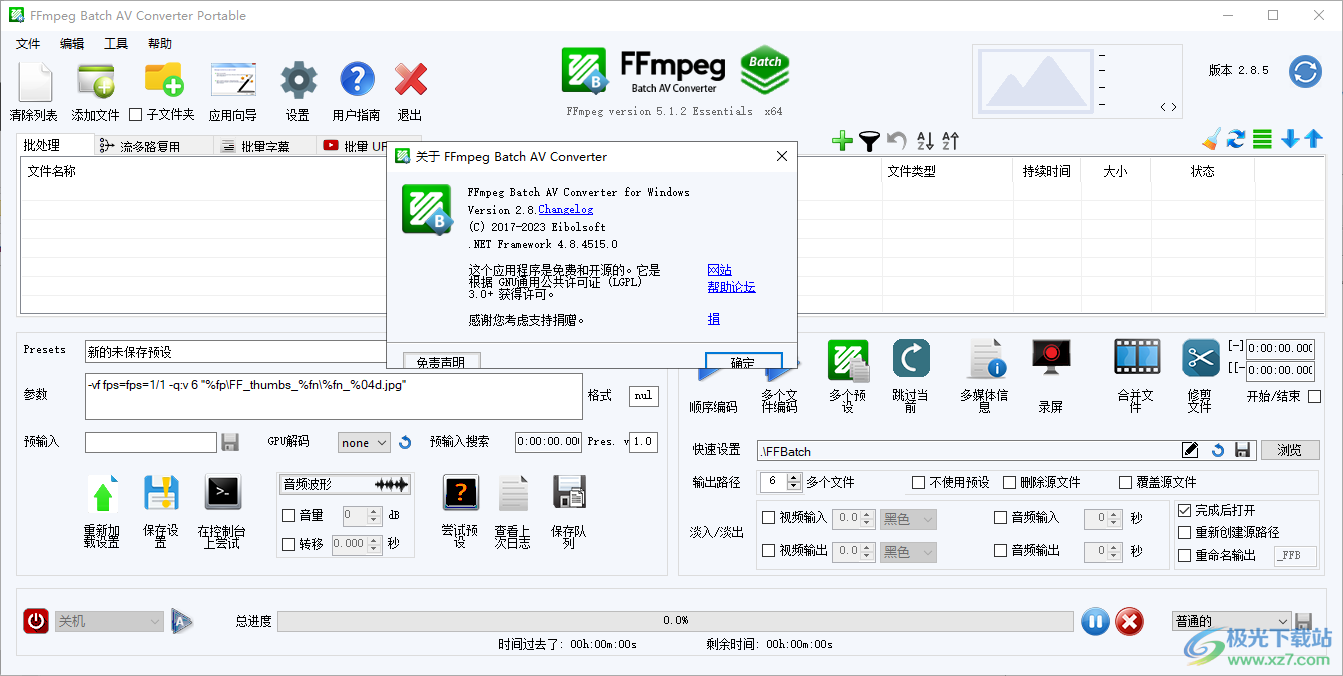Open the shutdown action dropdown showing 关机
The width and height of the screenshot is (1343, 676).
tap(107, 621)
